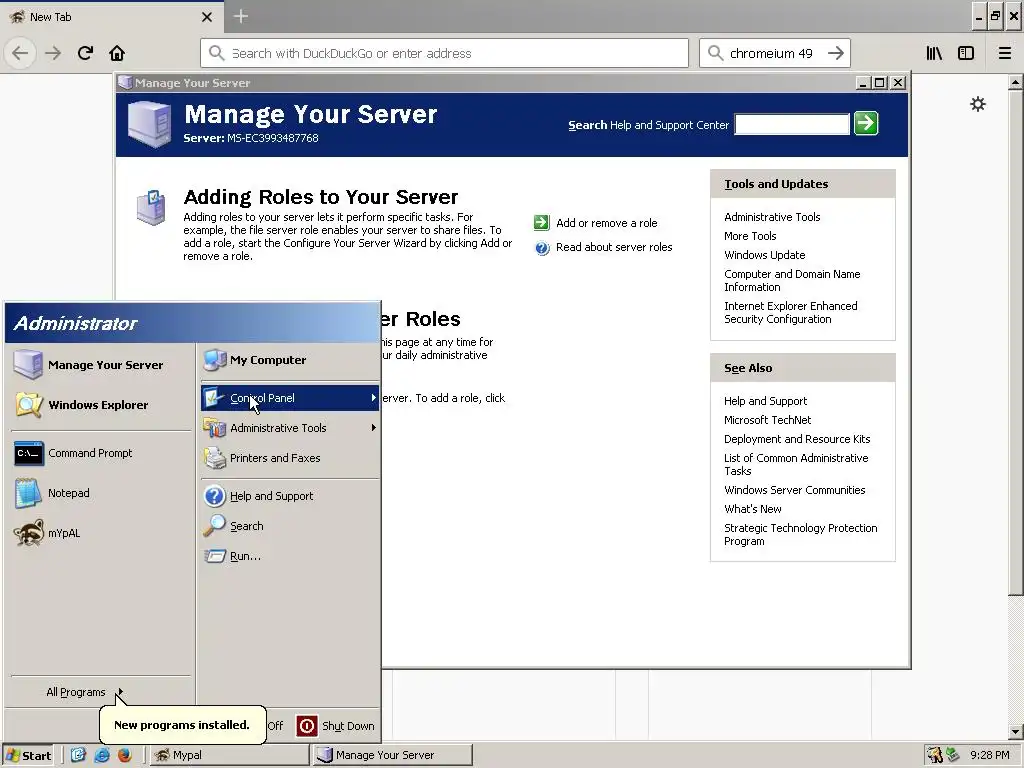Open Search from Start menu
Screen dimensions: 1024x768
[x=290, y=526]
